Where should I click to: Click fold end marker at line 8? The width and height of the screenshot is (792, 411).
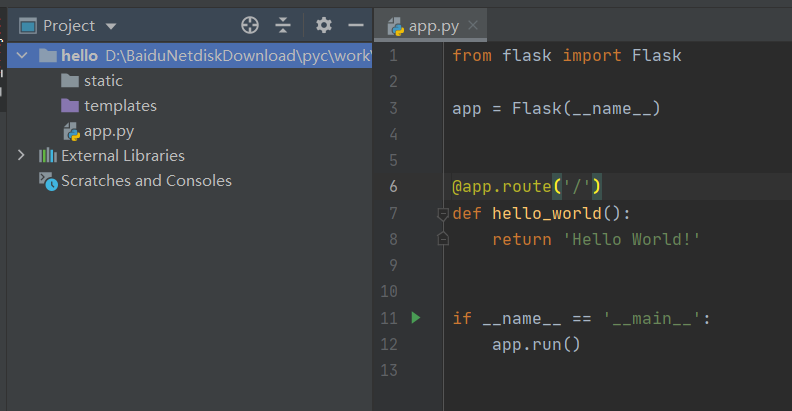click(x=443, y=239)
